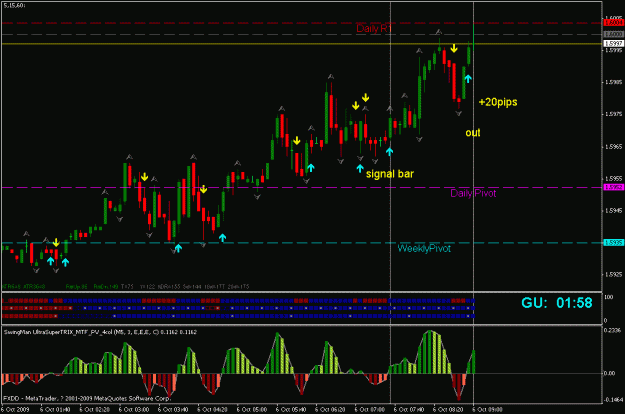Click the yellow sell arrow left of '+20pips'
This screenshot has width=625, height=414.
click(454, 49)
